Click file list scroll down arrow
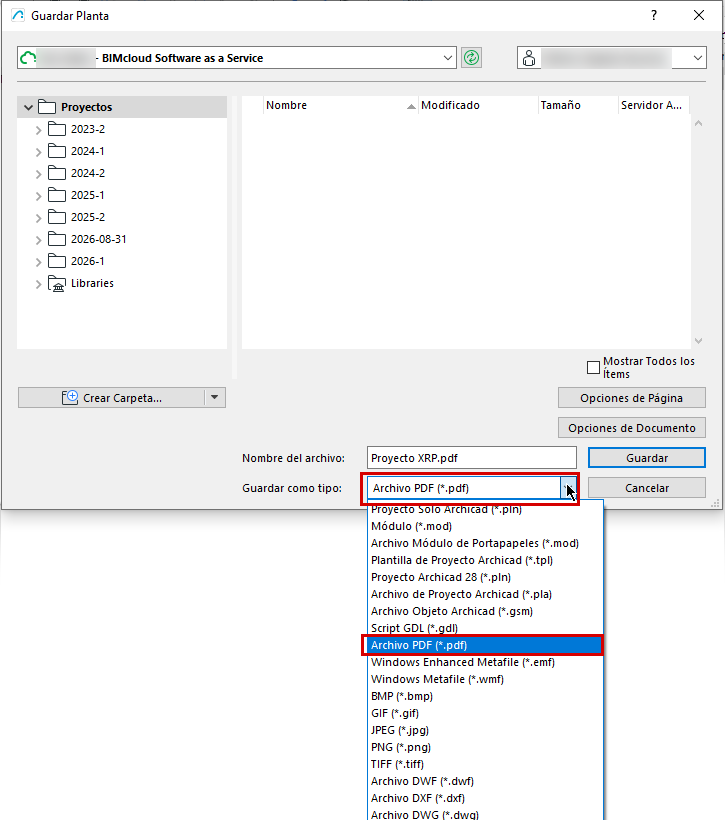The image size is (725, 820). click(x=698, y=340)
